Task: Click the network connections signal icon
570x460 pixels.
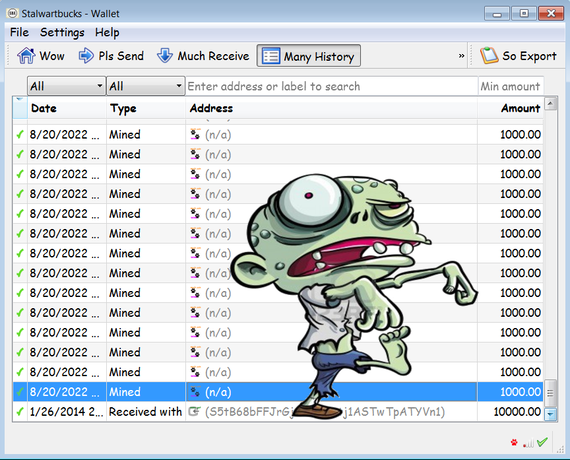Action: click(x=529, y=443)
